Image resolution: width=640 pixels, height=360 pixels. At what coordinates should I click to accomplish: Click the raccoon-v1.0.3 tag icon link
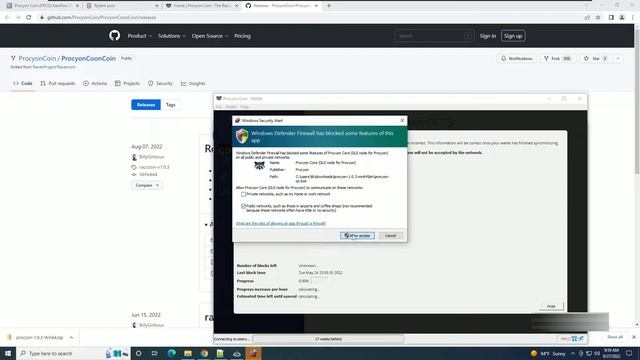pos(134,167)
